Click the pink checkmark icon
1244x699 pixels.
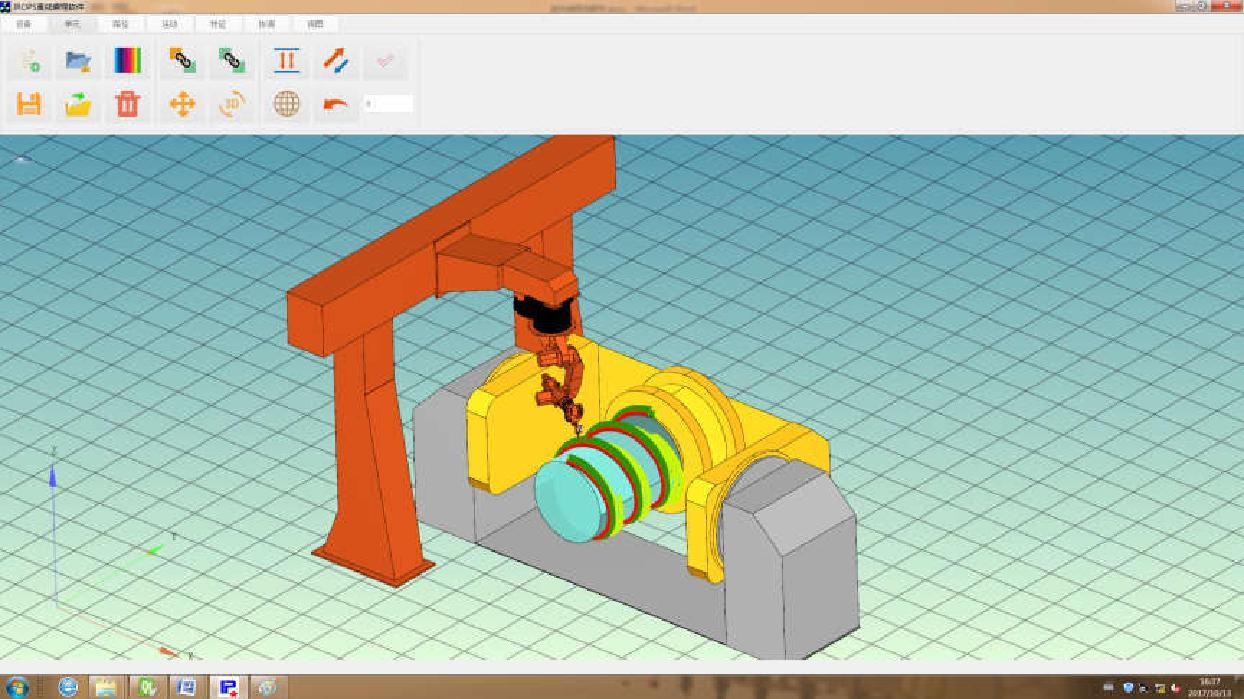tap(385, 62)
